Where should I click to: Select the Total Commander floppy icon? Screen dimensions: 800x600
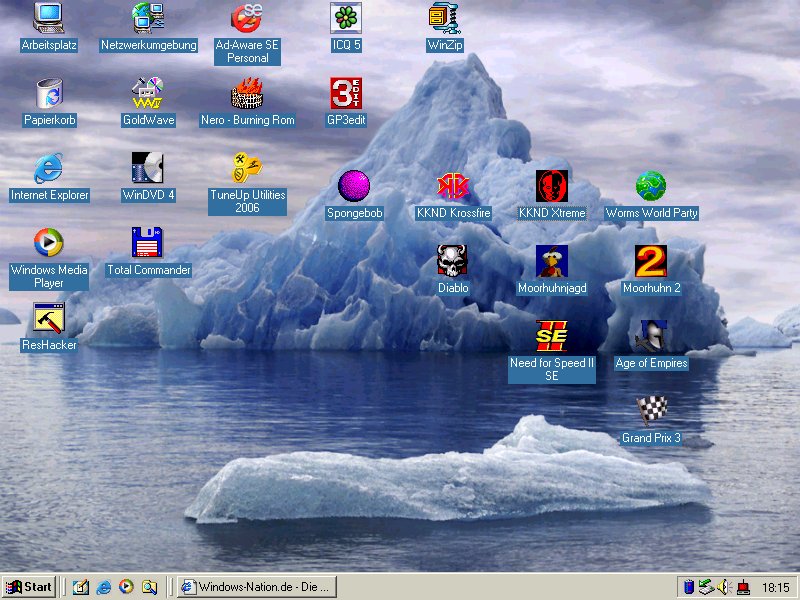(148, 243)
